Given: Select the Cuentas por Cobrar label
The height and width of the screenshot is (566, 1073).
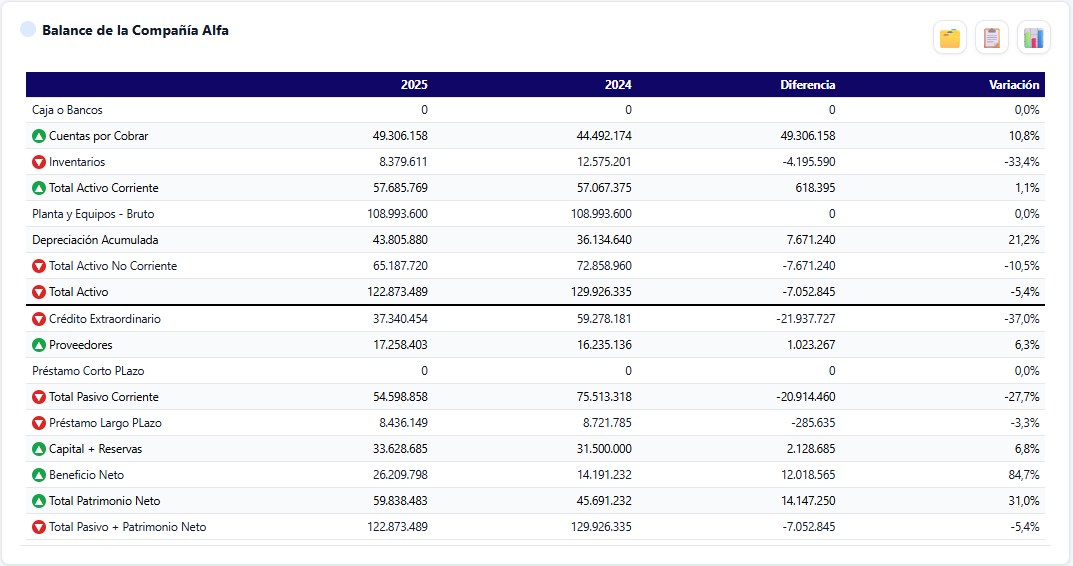Looking at the screenshot, I should pos(99,136).
